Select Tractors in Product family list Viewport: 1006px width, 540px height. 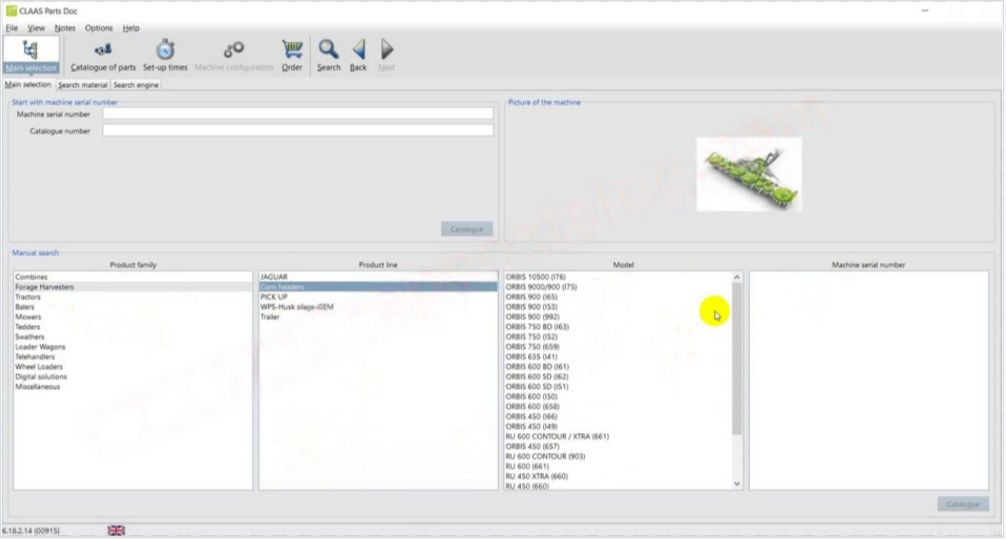point(28,297)
